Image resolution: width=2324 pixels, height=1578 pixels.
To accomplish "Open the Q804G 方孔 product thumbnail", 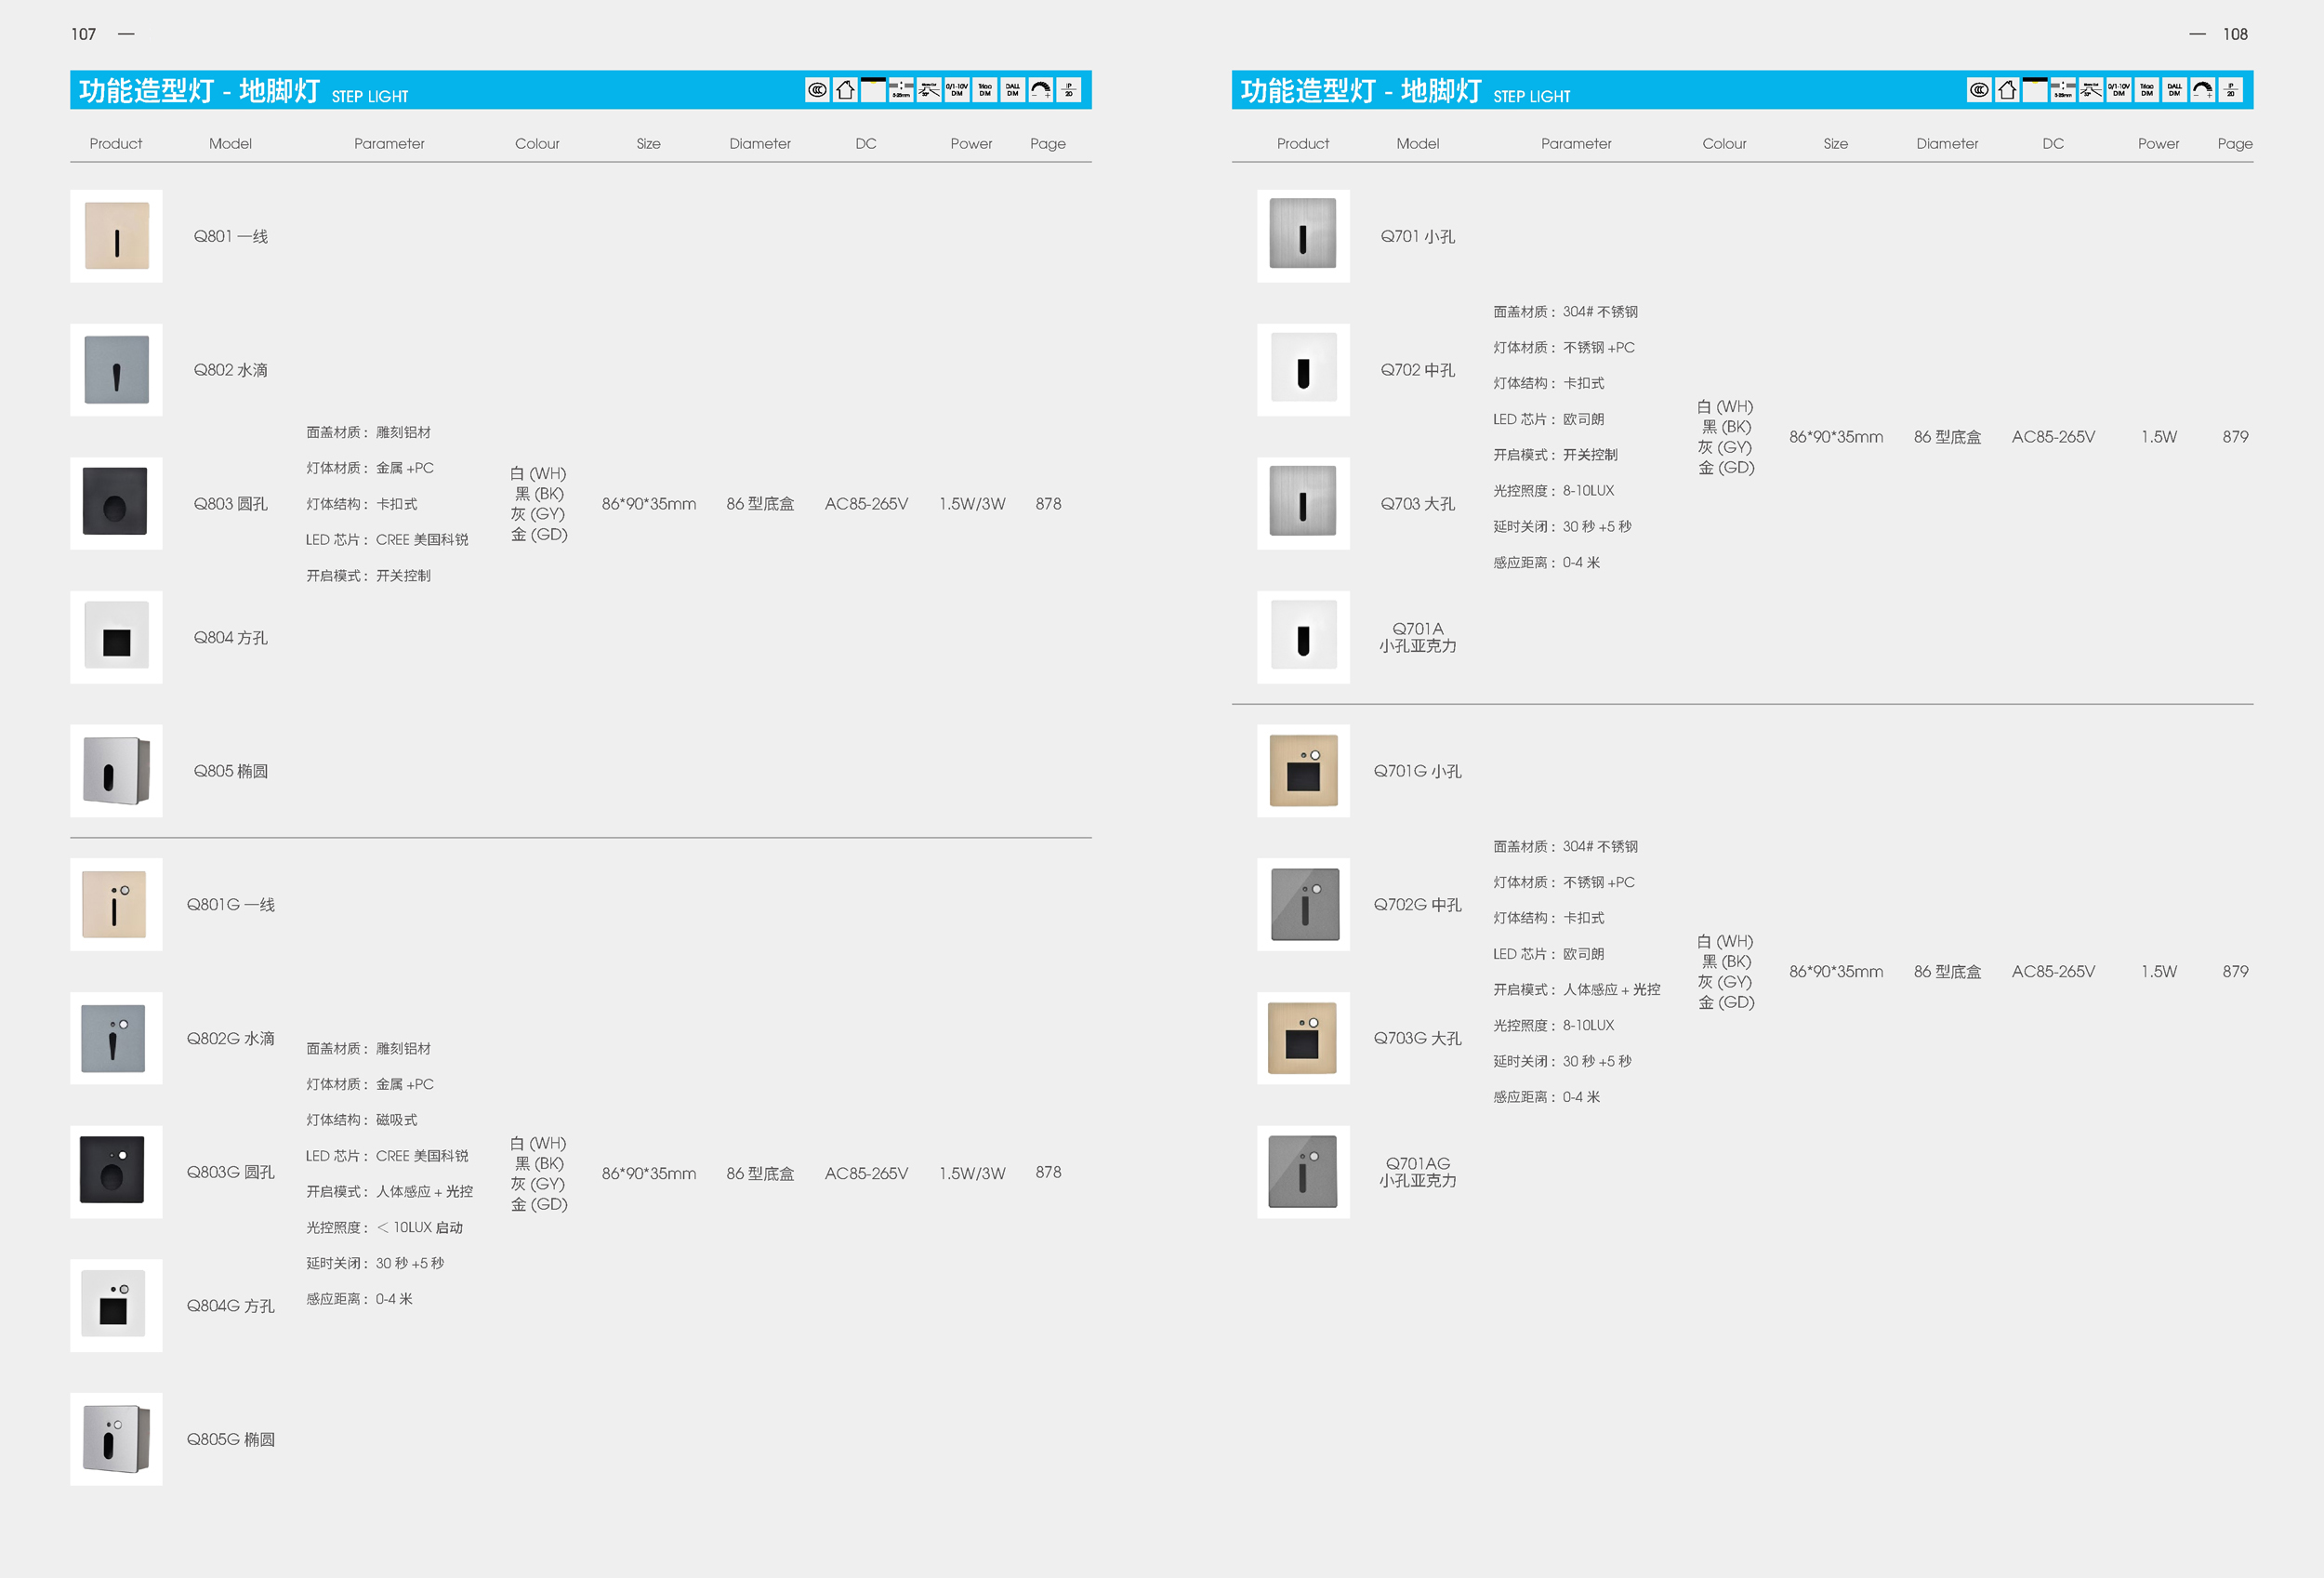I will tap(116, 1305).
